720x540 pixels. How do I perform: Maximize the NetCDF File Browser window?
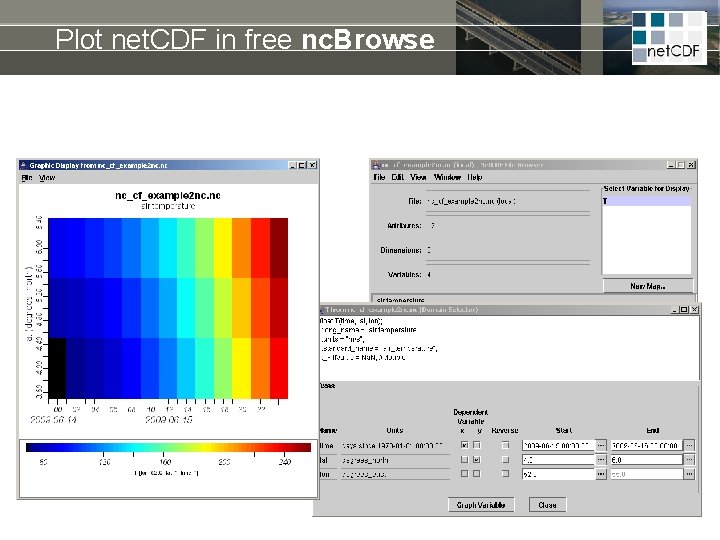(x=681, y=164)
